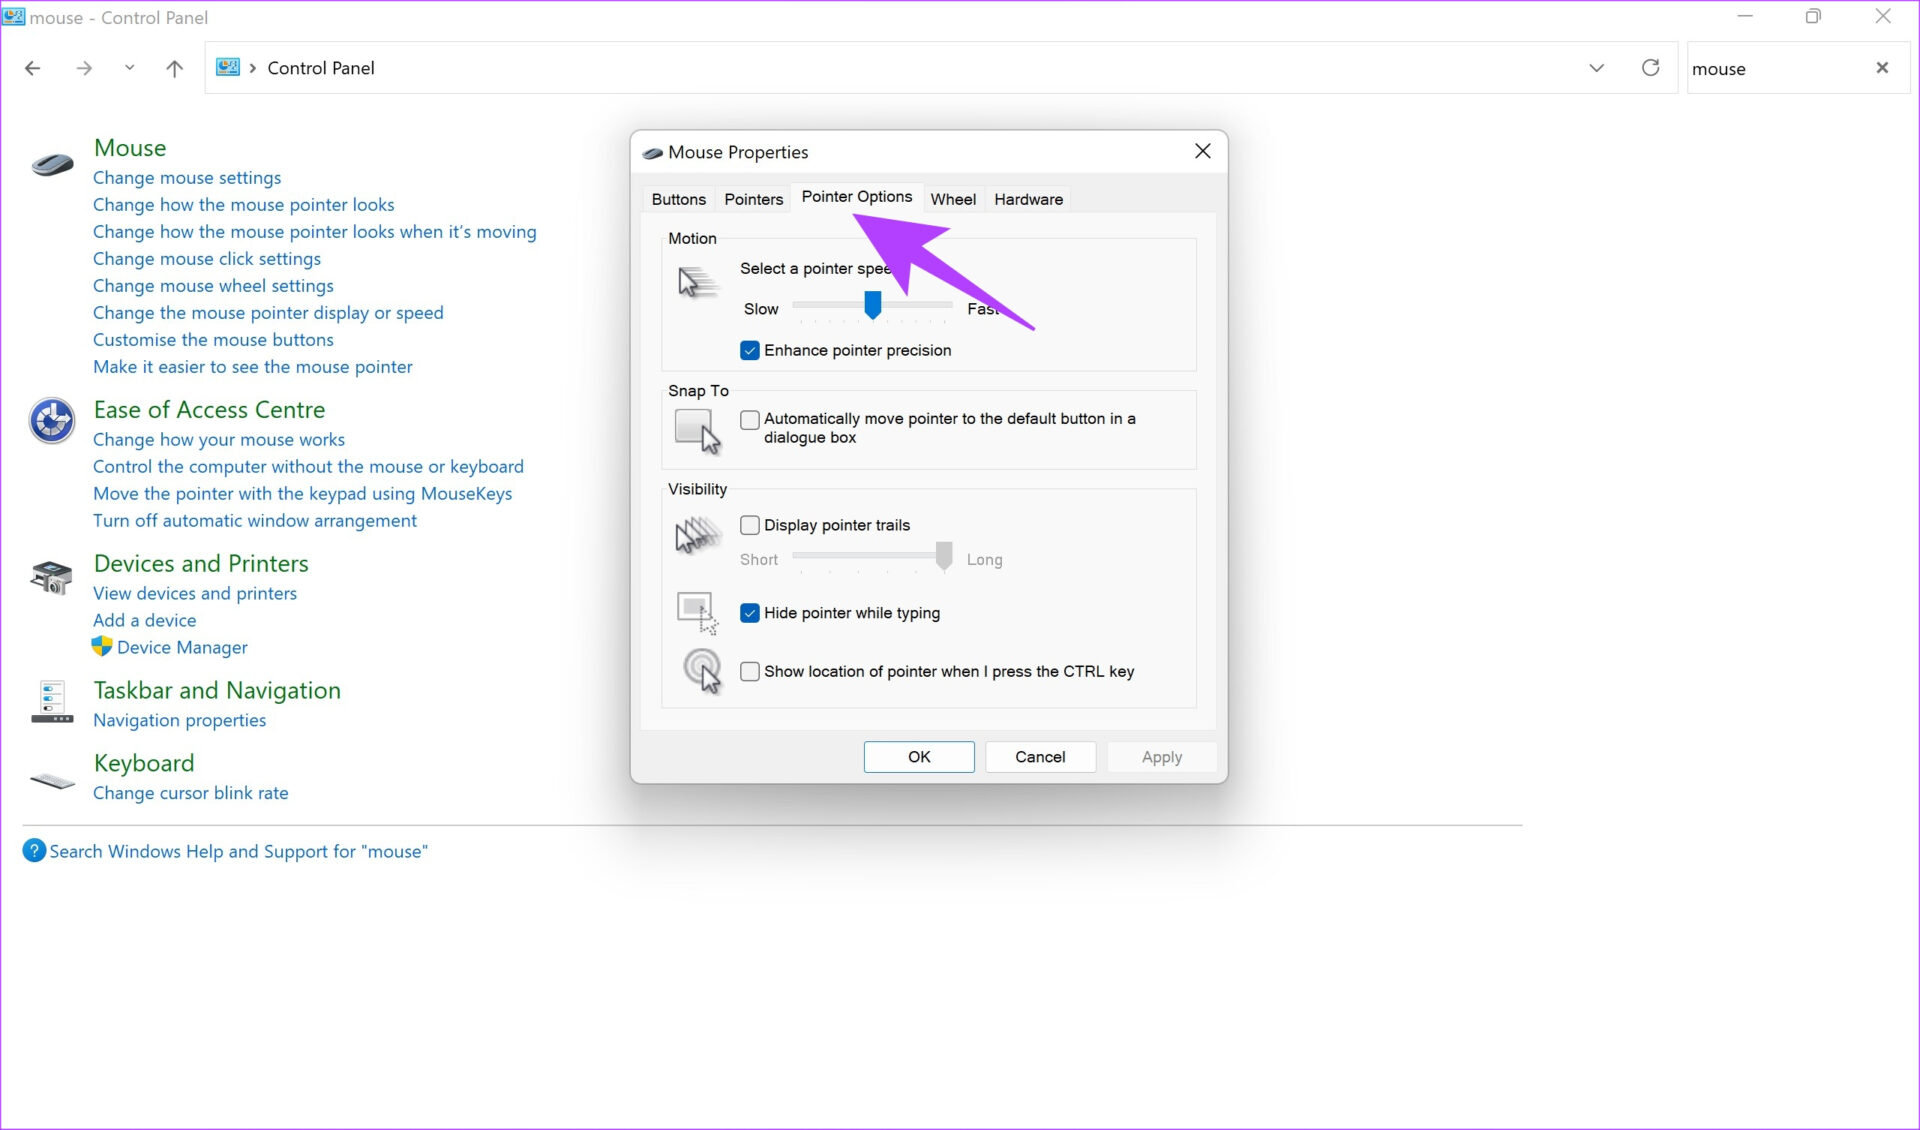Open the Device Manager link
The image size is (1920, 1130).
182,648
